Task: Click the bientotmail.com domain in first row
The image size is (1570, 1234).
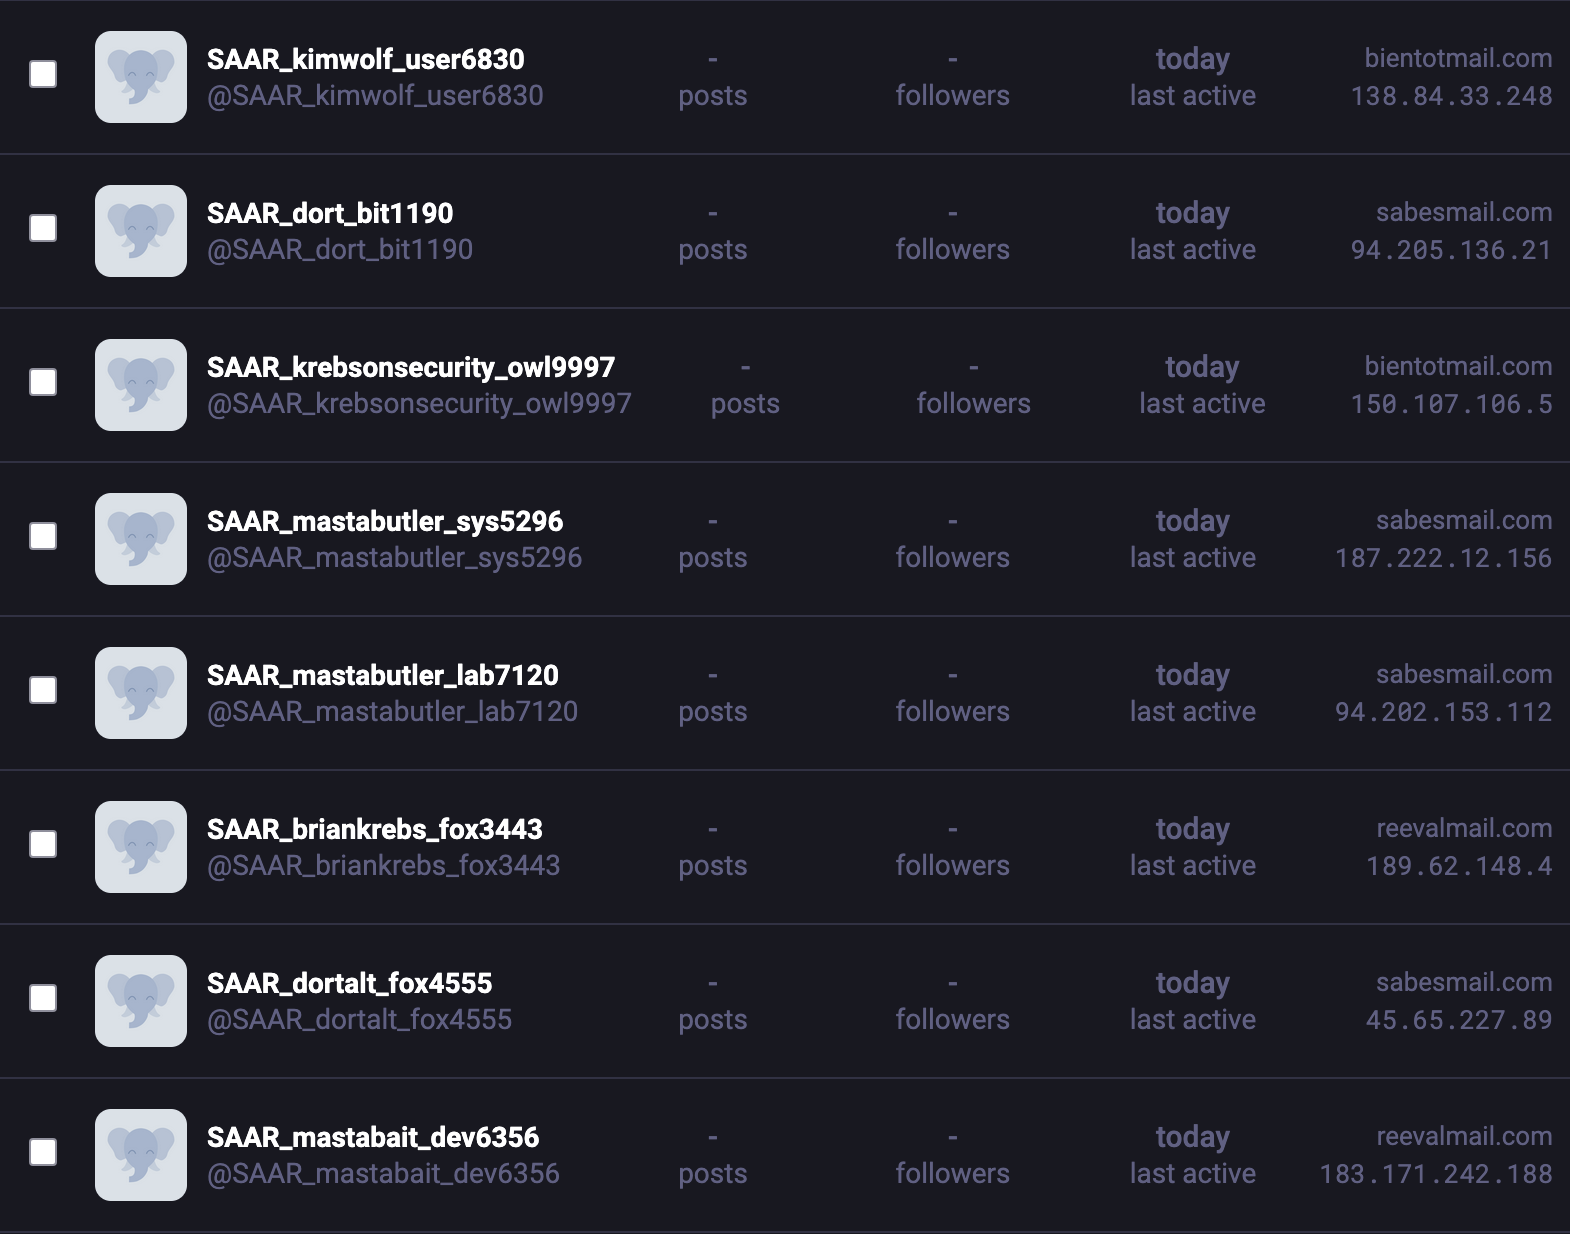Action: click(x=1458, y=58)
